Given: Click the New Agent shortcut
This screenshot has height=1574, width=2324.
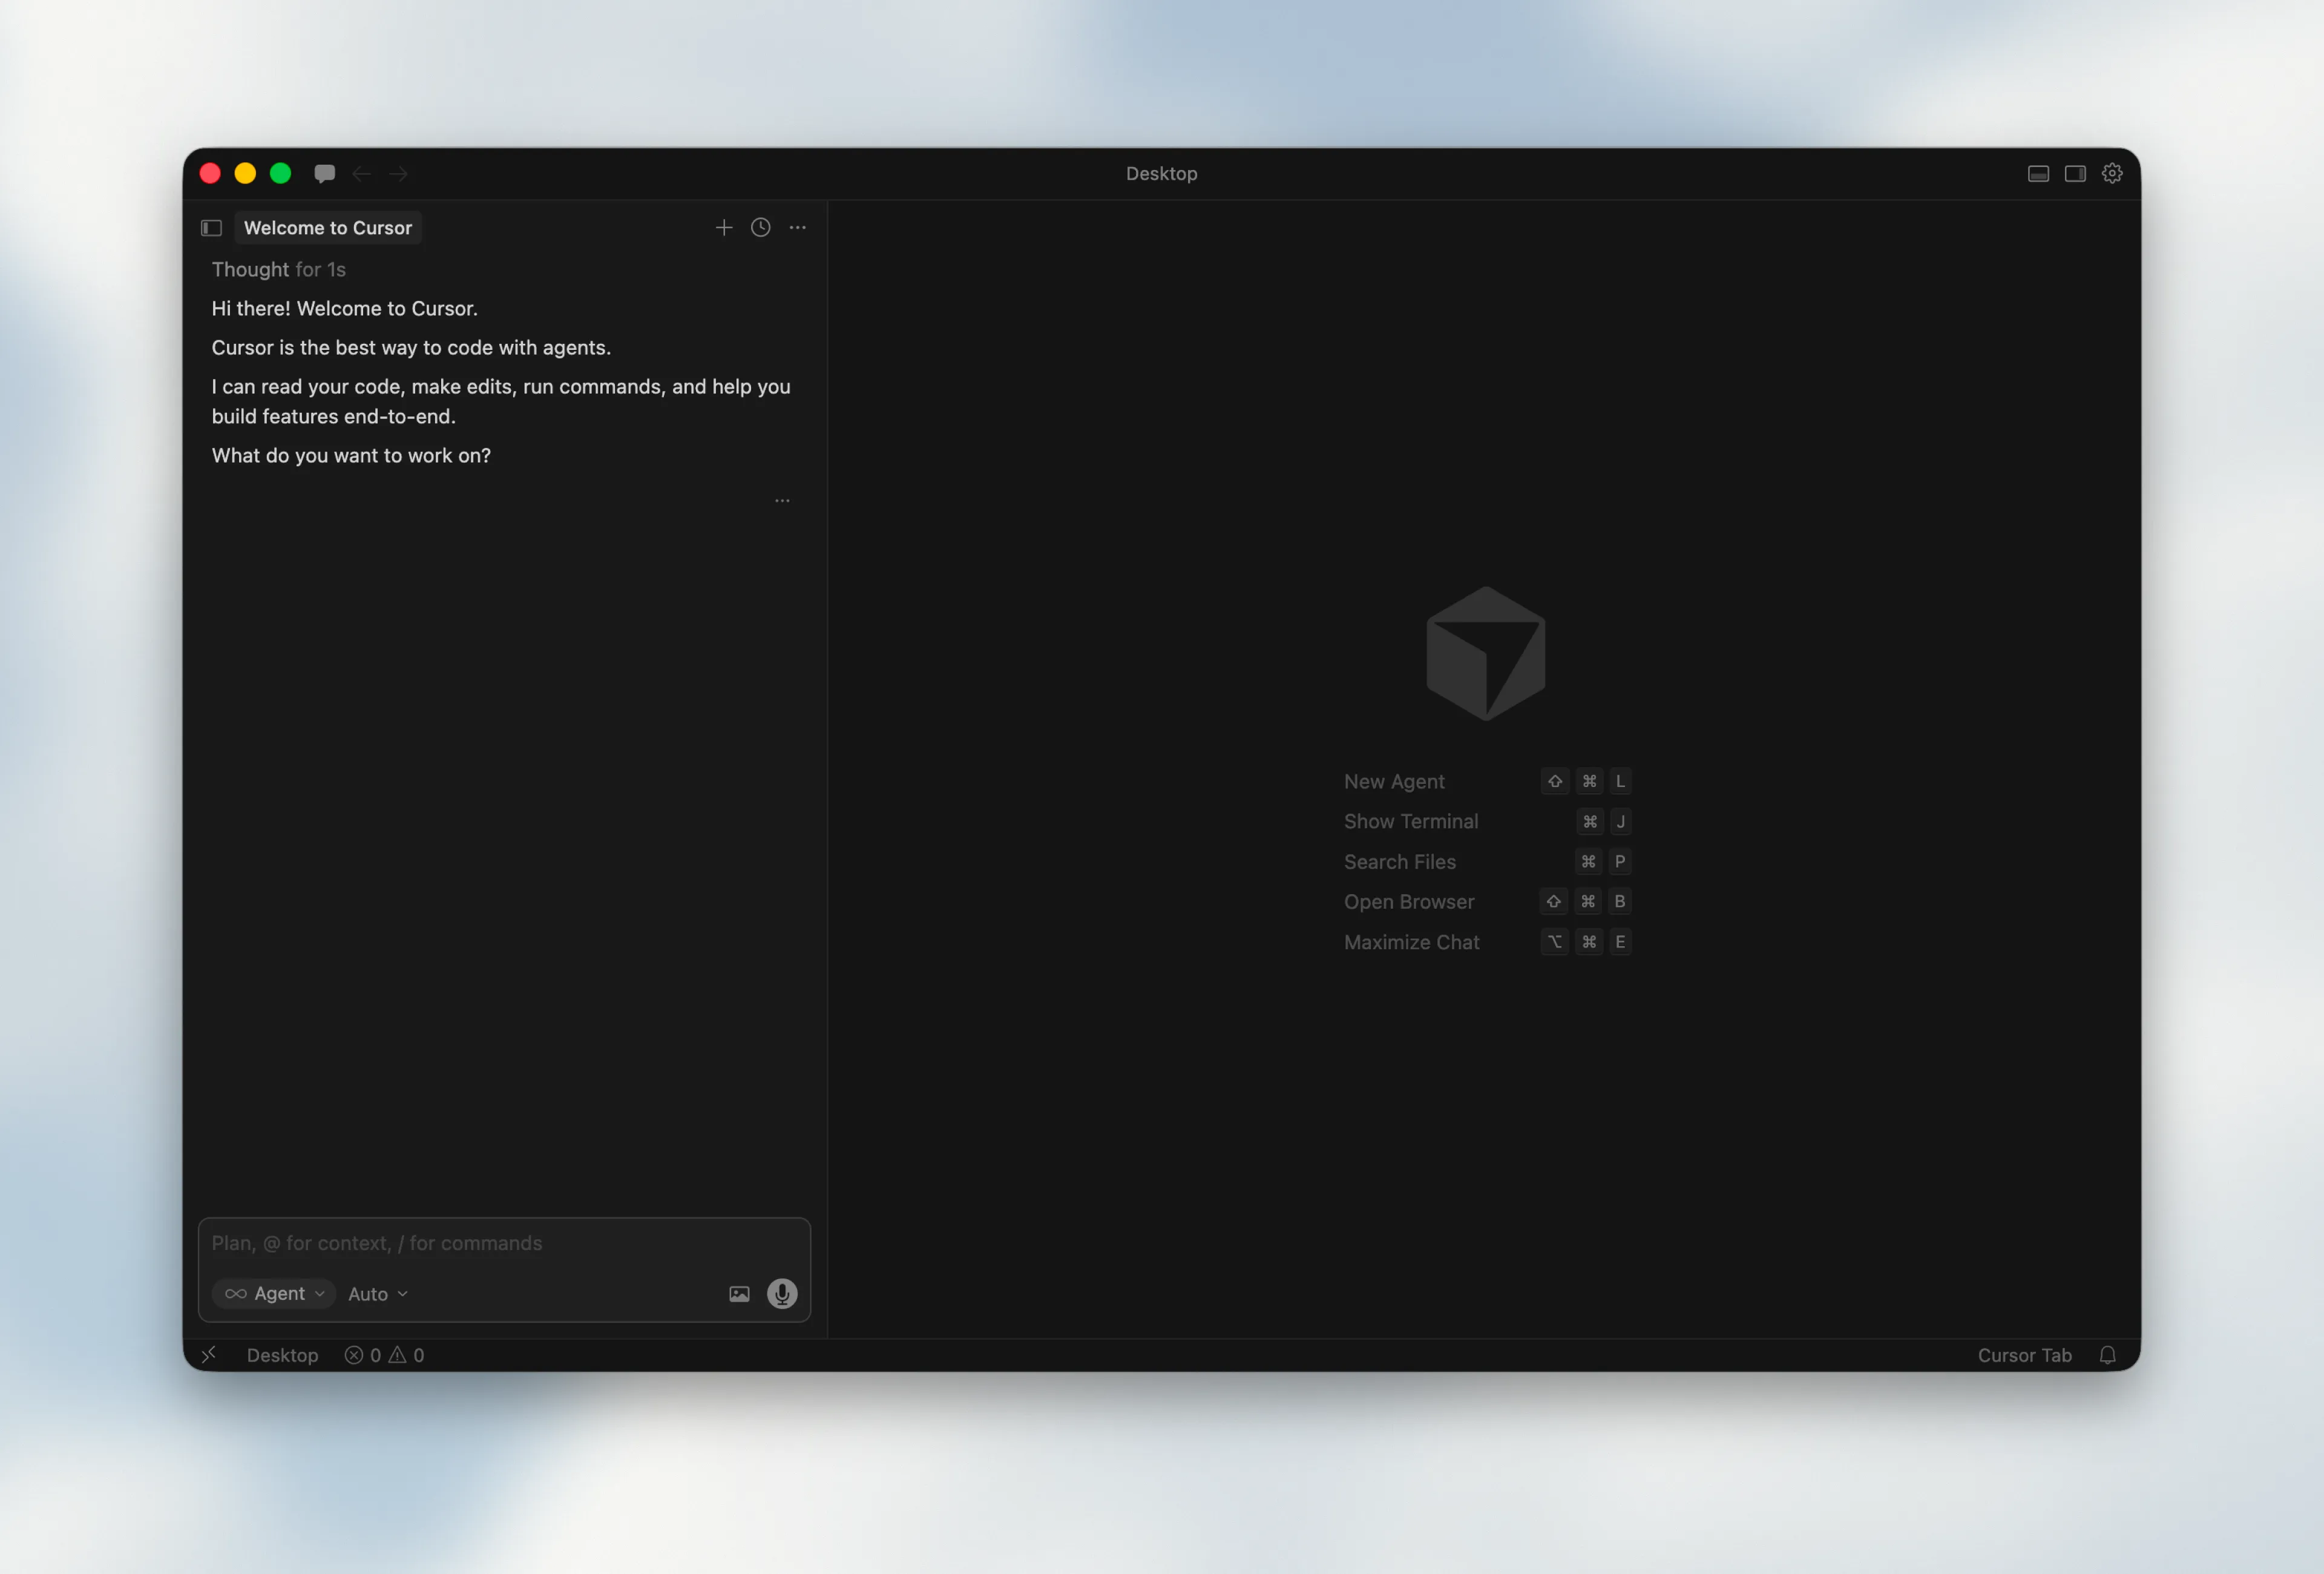Looking at the screenshot, I should click(1487, 781).
